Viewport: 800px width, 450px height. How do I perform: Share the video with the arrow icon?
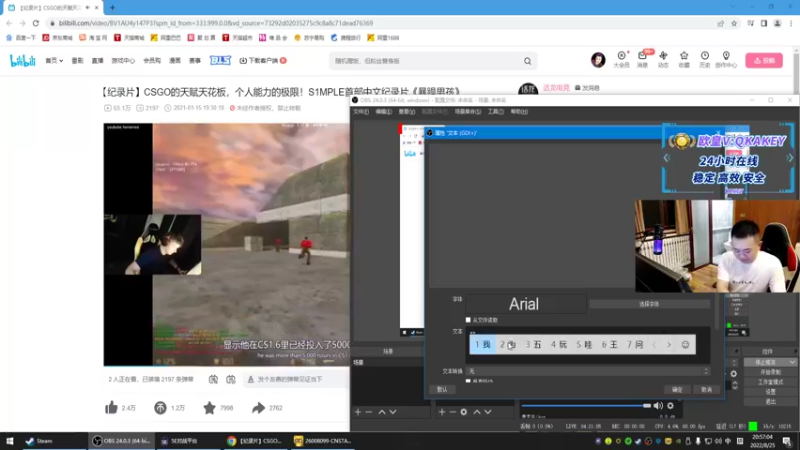[258, 408]
